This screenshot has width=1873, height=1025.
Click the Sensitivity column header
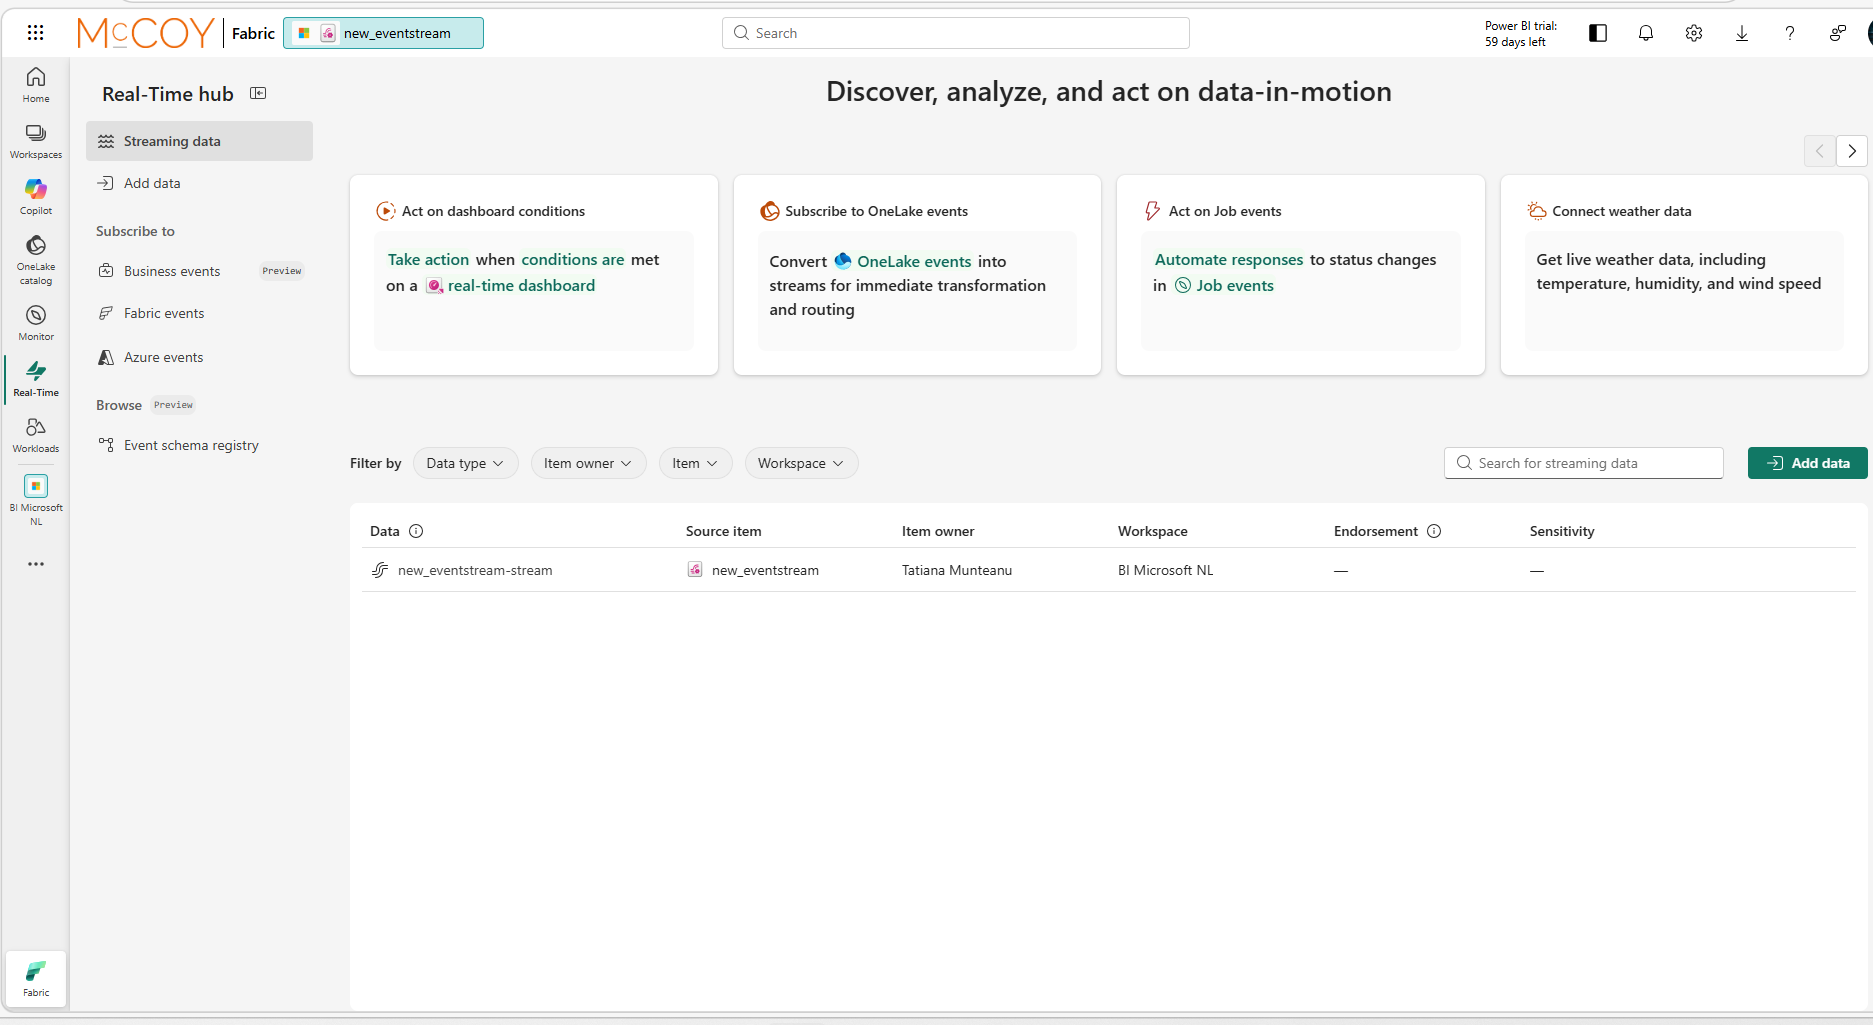(x=1562, y=531)
